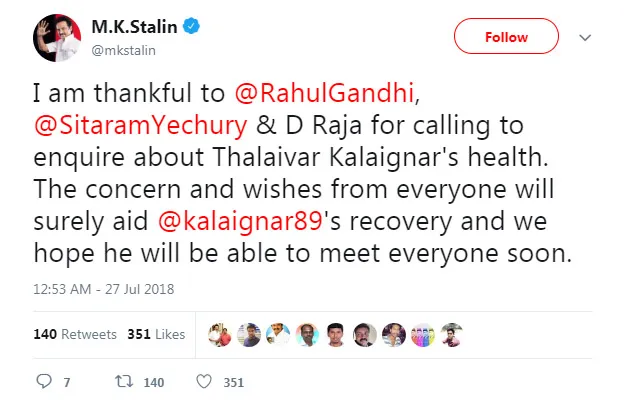Click the first liker avatar

(220, 335)
